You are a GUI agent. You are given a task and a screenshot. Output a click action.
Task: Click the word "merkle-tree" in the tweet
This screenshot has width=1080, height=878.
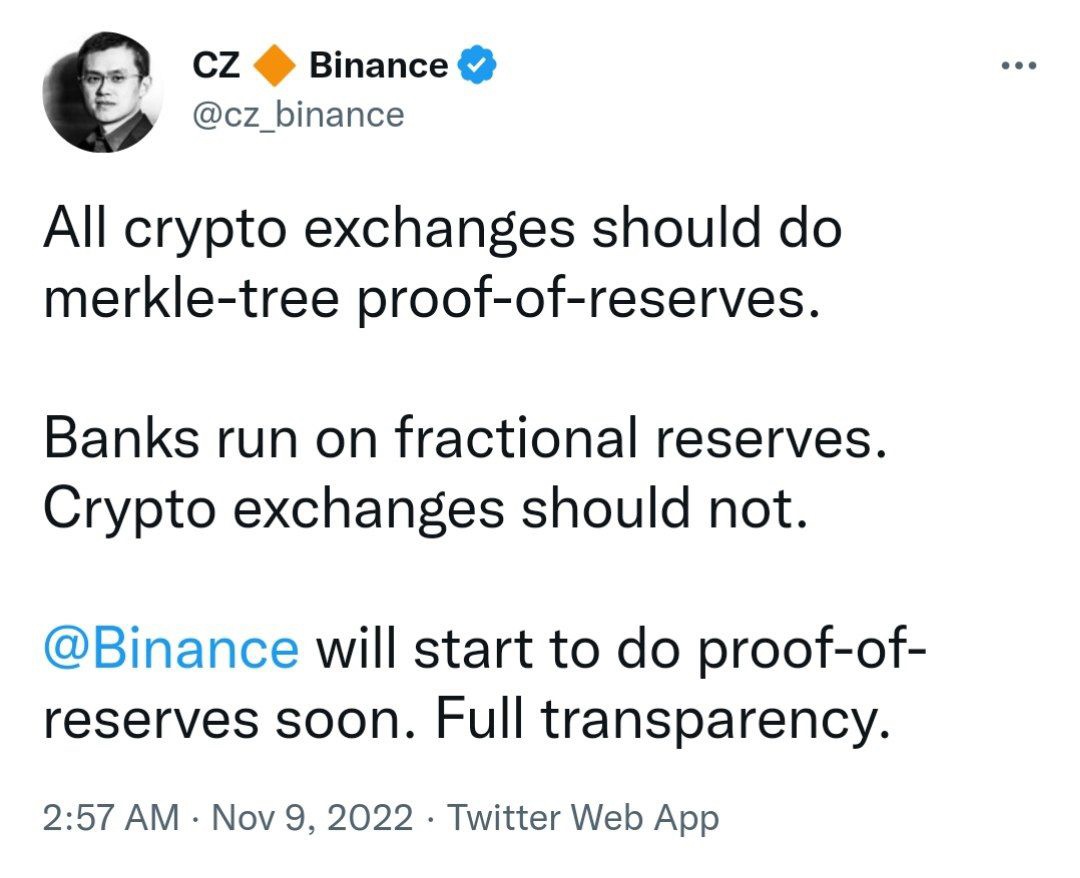[x=192, y=298]
